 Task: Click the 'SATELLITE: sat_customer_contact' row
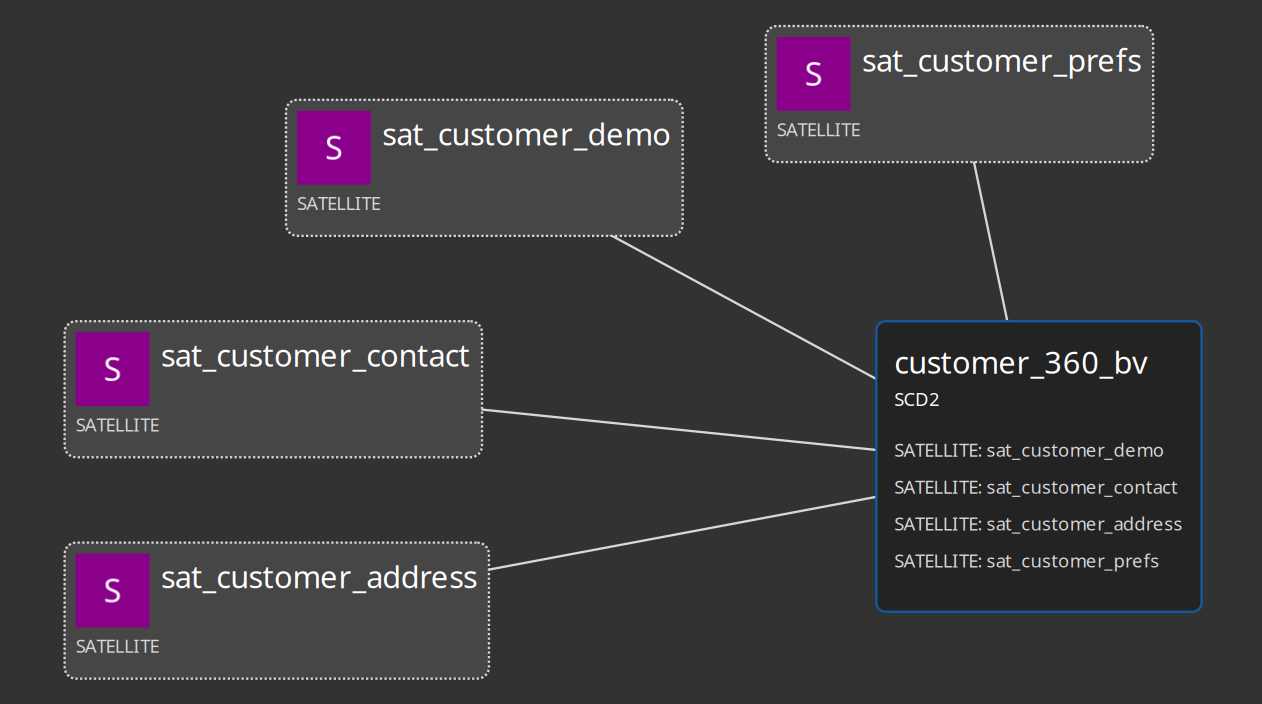[1036, 488]
